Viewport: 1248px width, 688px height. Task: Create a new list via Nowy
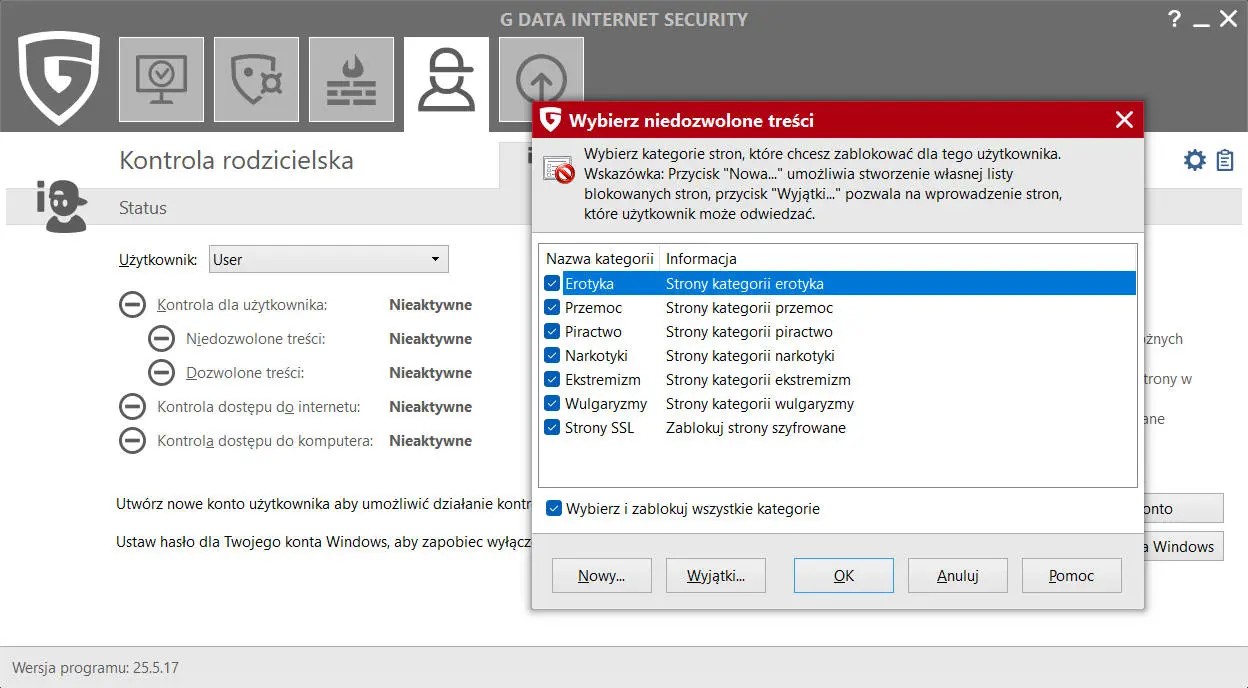click(x=601, y=575)
